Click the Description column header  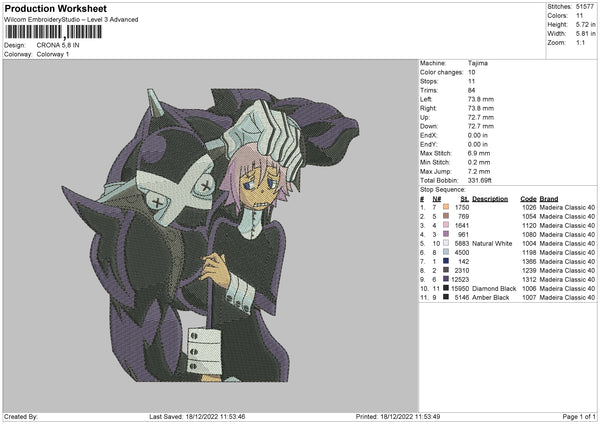tap(490, 199)
